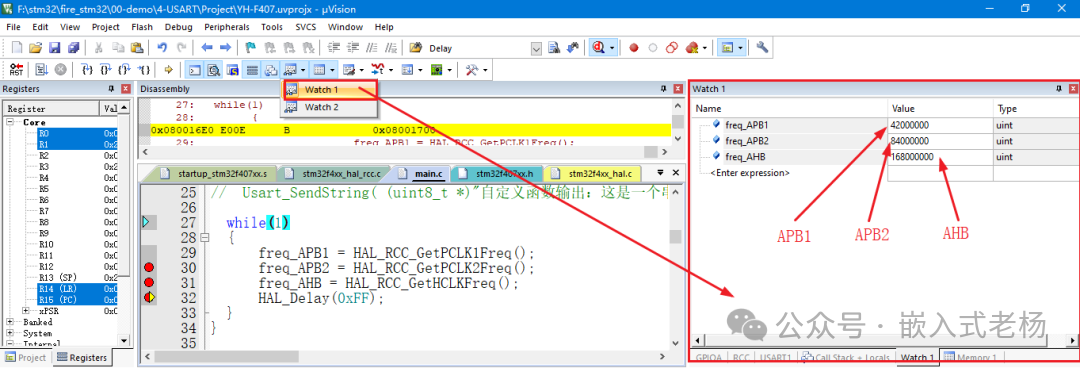Toggle the Call Stack Window icon
This screenshot has width=1080, height=368.
tap(271, 70)
